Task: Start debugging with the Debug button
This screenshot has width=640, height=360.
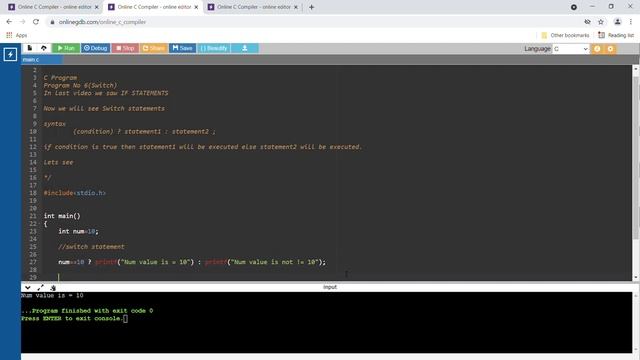Action: 96,48
